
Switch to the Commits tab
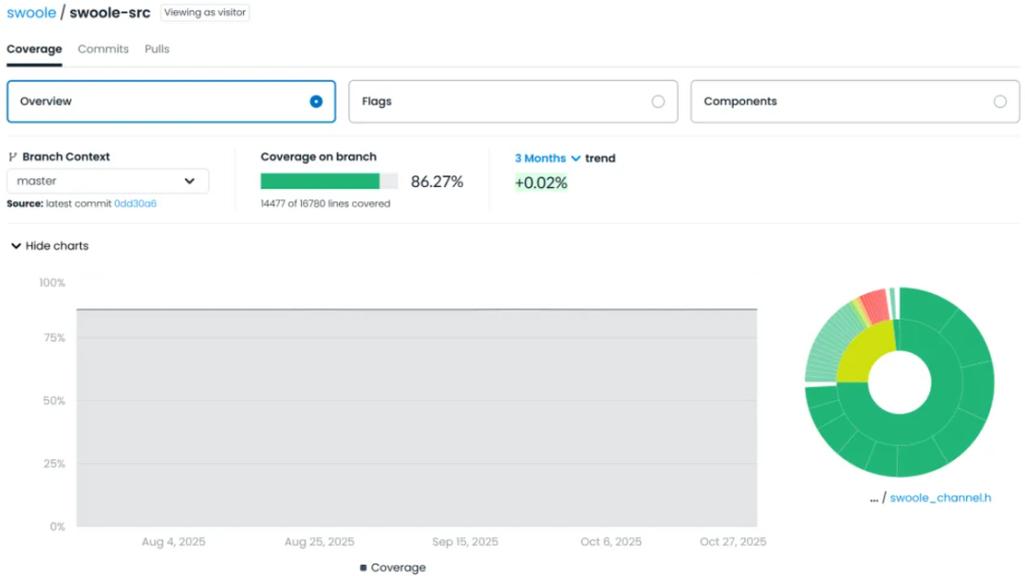click(x=103, y=49)
